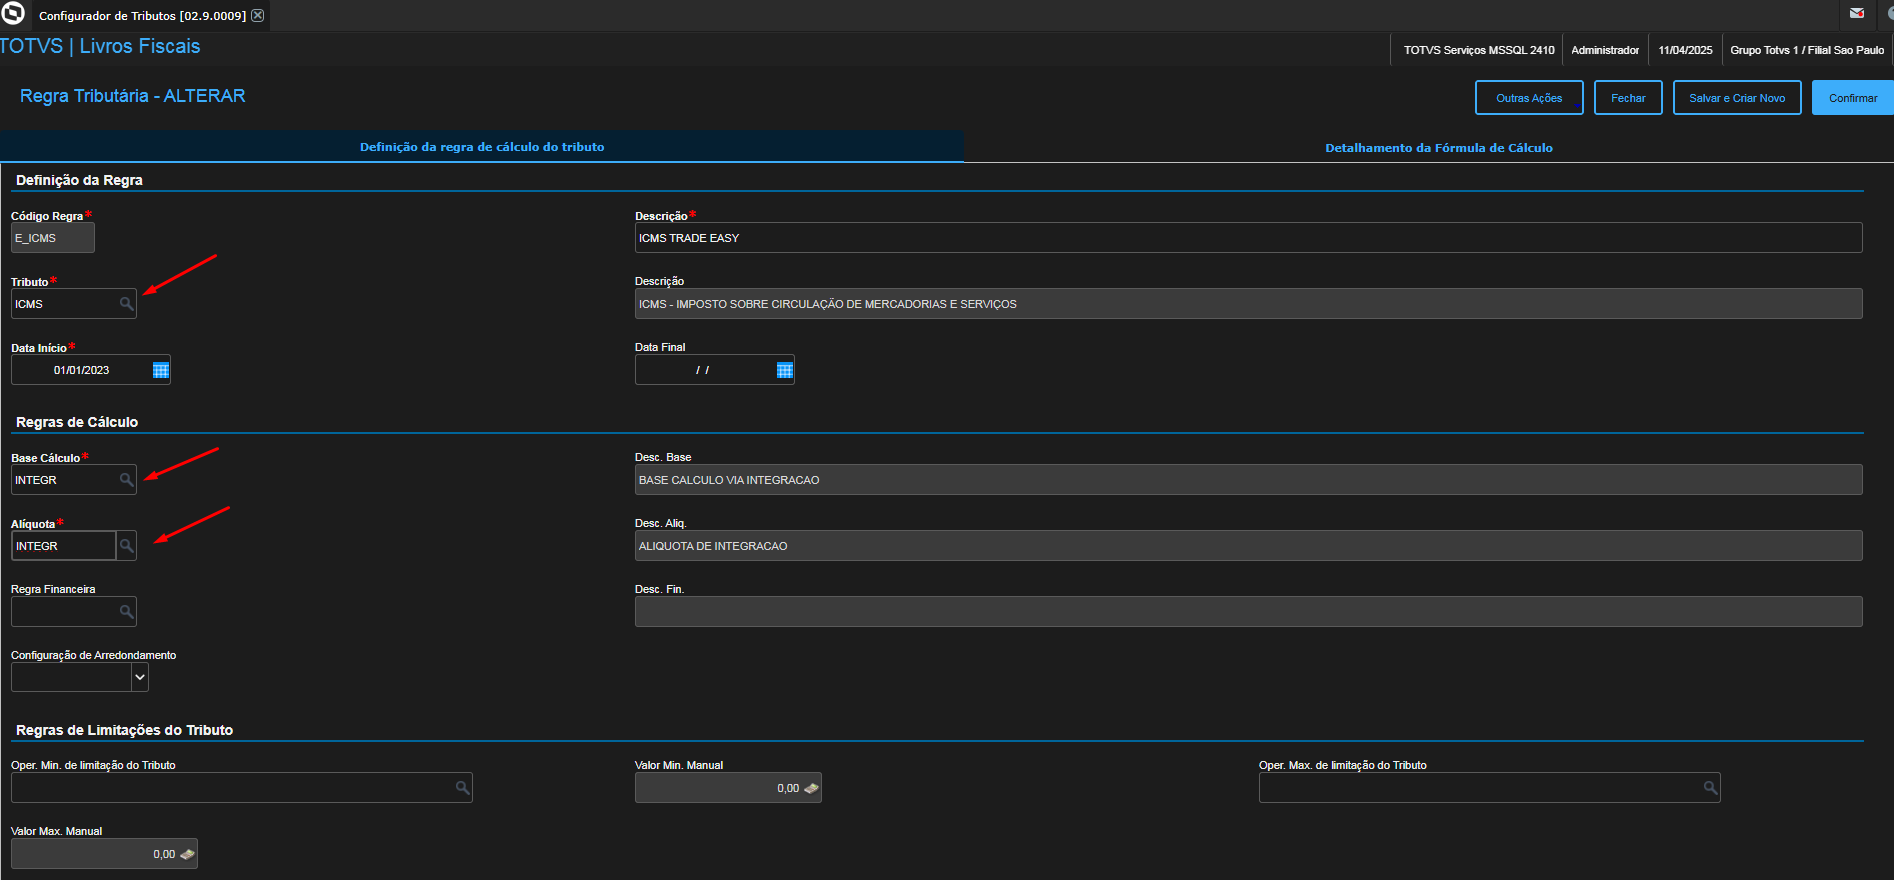Open the Outras Ações menu button
The width and height of the screenshot is (1894, 880).
tap(1528, 98)
